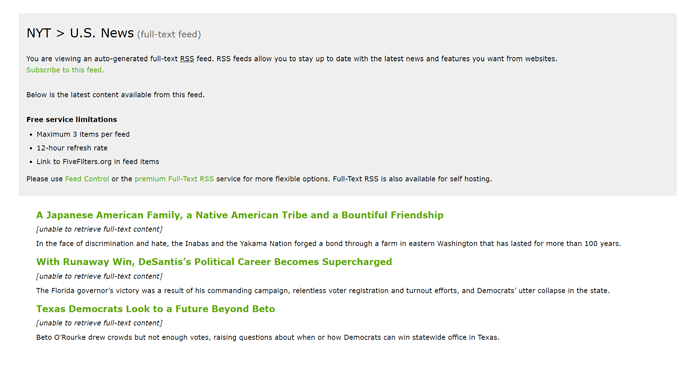Click the RSS abbreviation in the description
This screenshot has width=690, height=376.
tap(187, 59)
